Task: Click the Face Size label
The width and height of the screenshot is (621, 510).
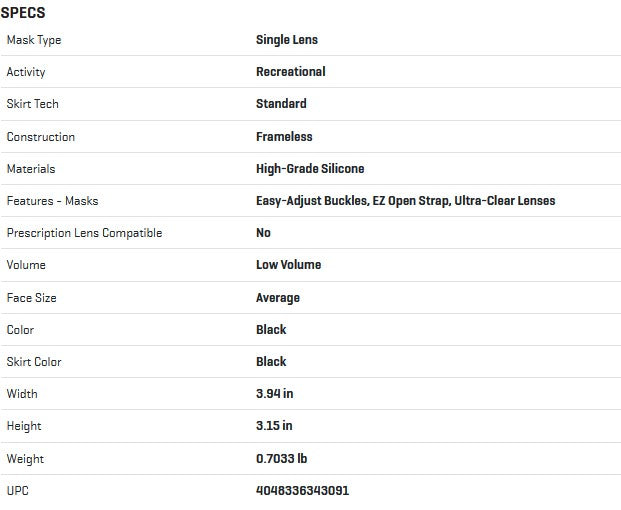Action: pos(32,298)
